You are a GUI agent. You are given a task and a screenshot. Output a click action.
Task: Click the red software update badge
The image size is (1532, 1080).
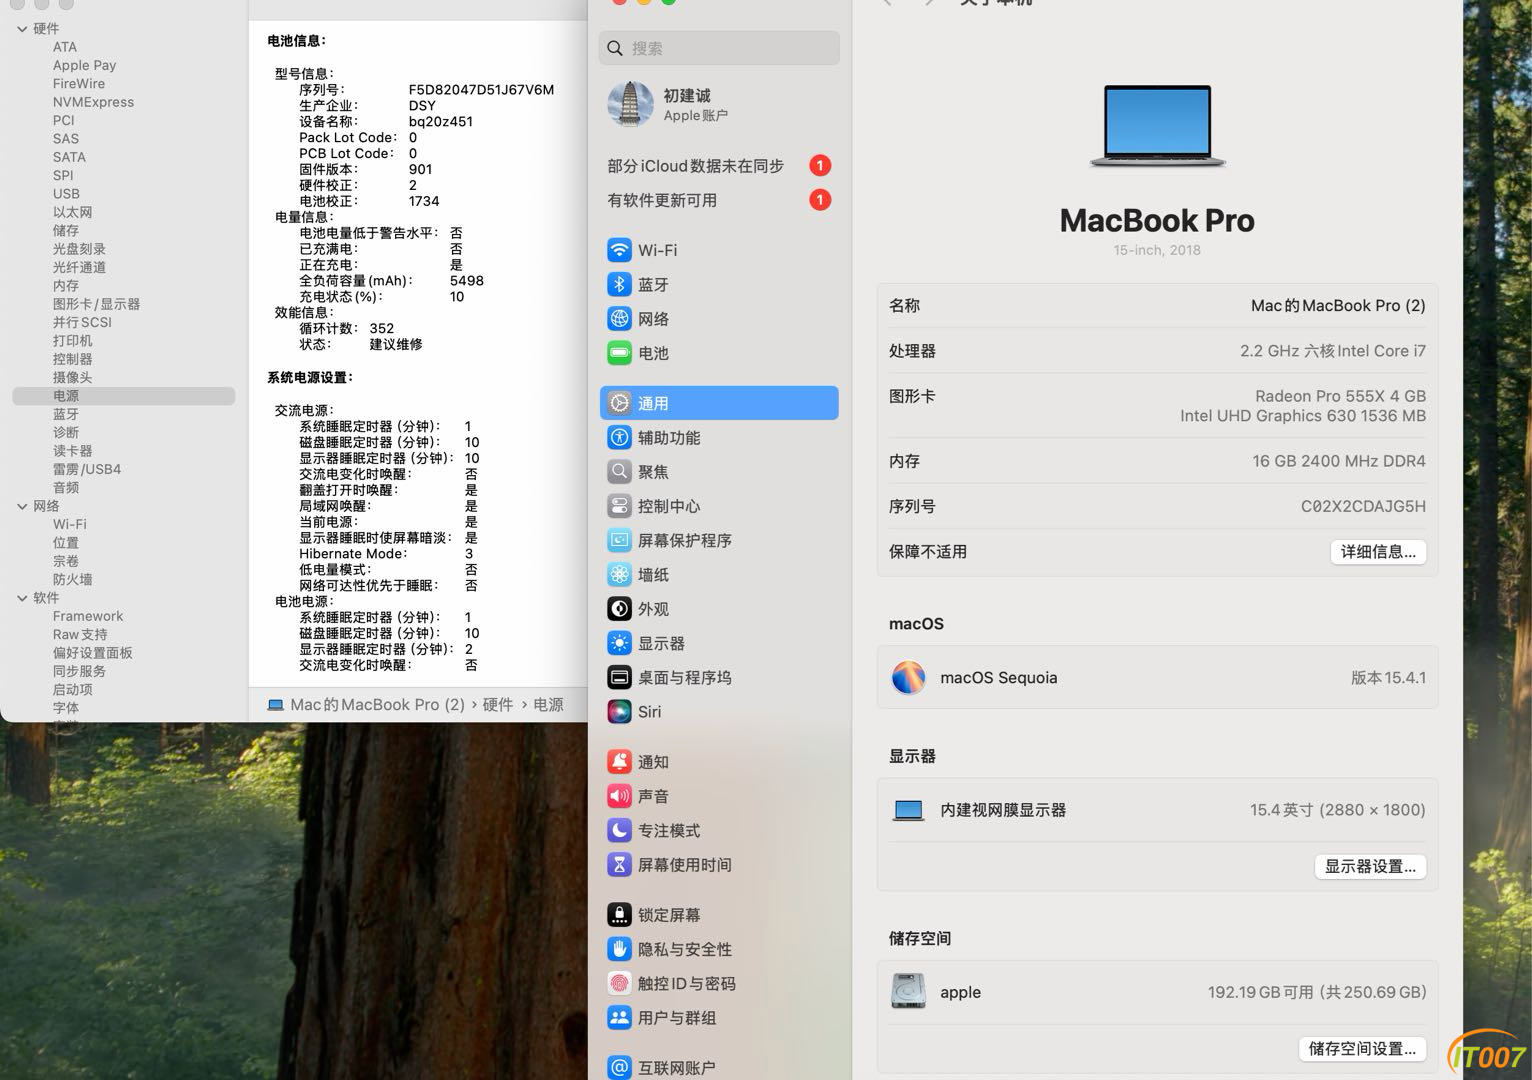(820, 200)
